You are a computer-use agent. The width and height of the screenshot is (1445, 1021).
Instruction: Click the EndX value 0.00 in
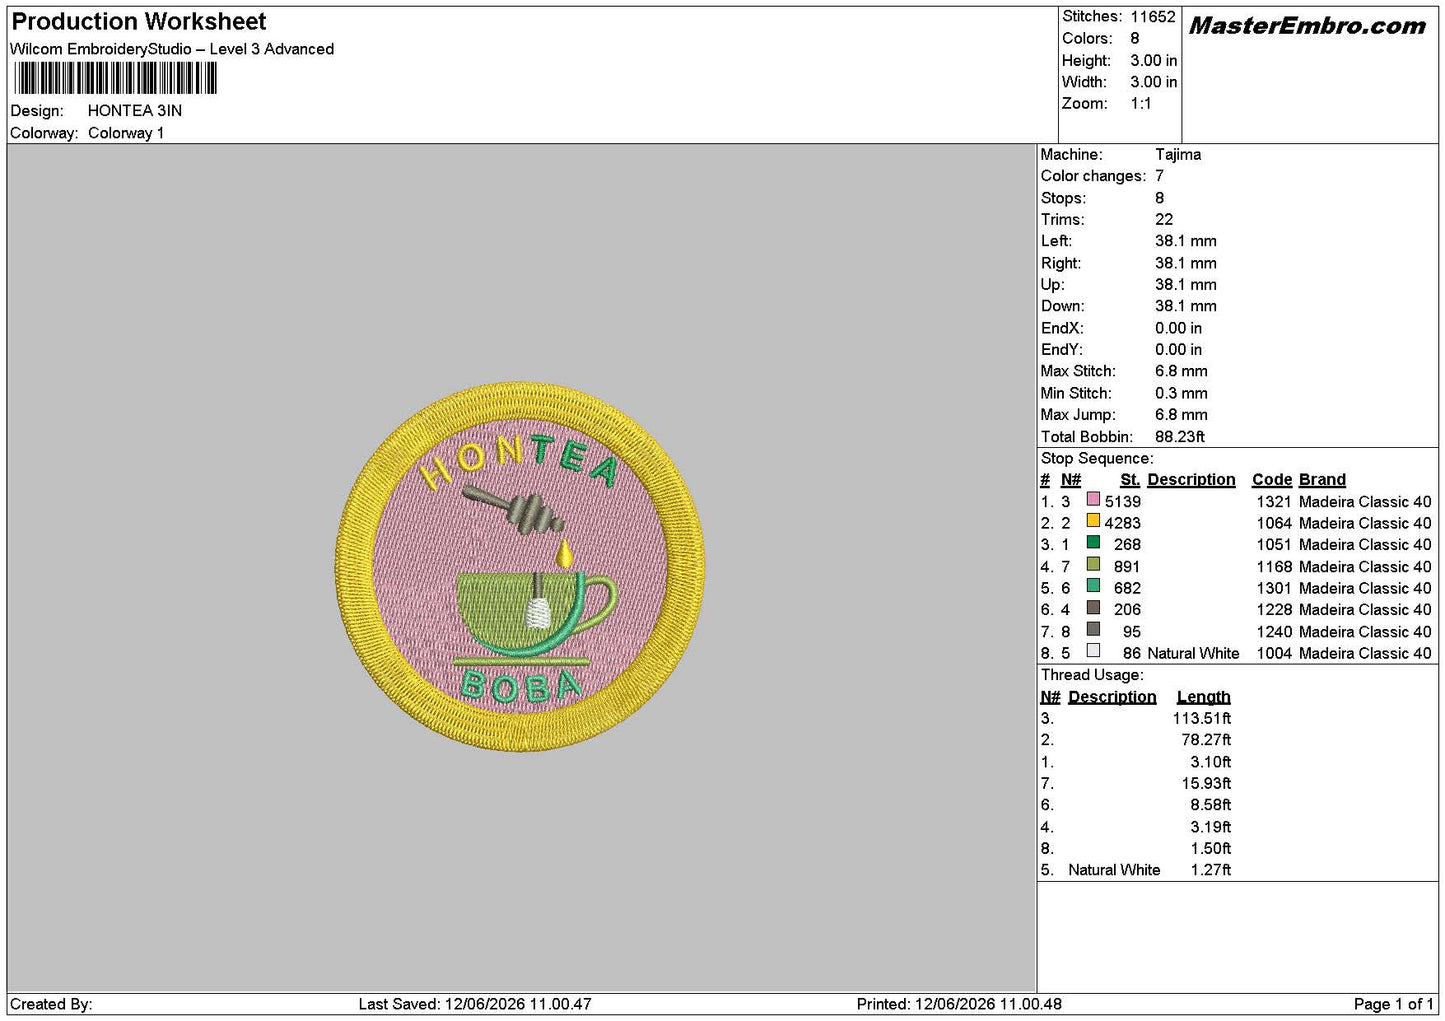tap(1178, 328)
